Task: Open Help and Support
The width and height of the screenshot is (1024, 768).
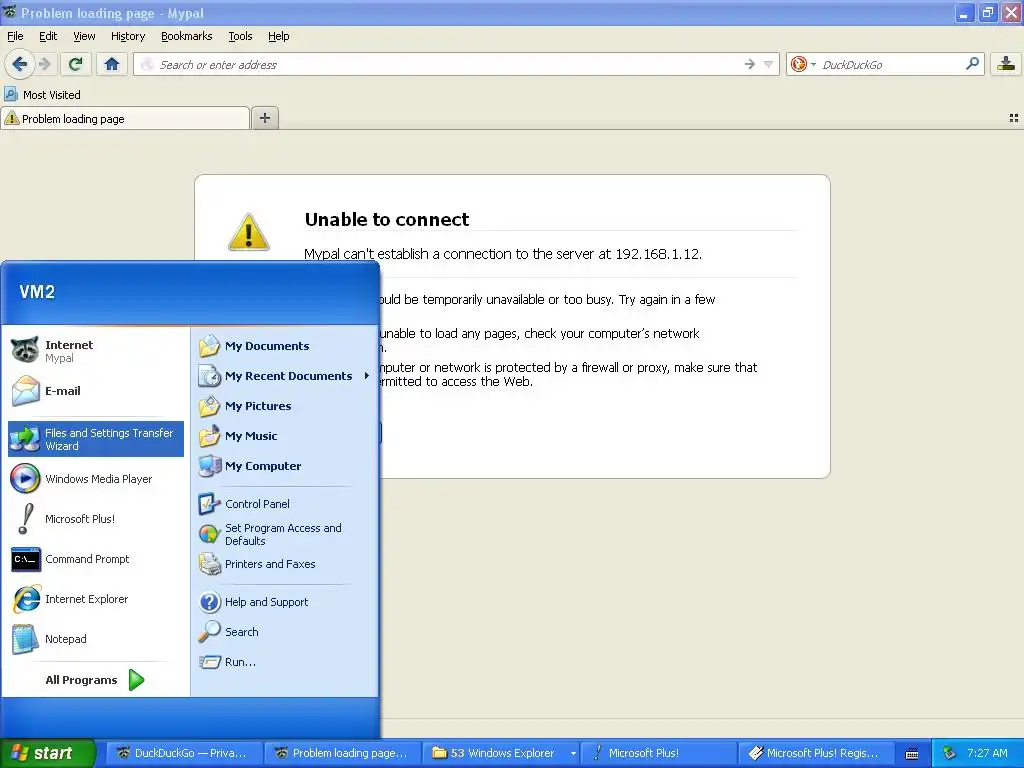Action: [284, 601]
